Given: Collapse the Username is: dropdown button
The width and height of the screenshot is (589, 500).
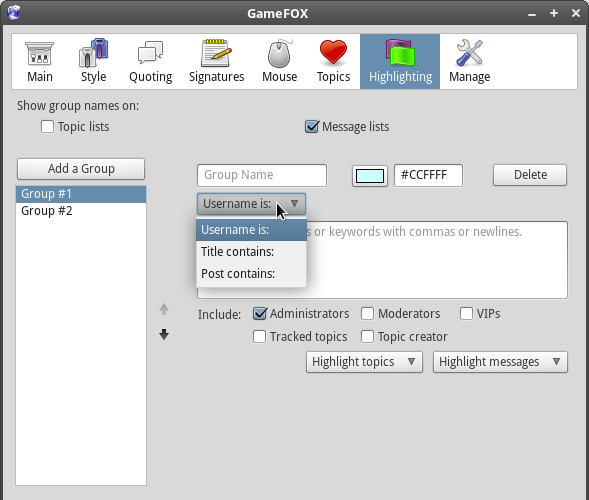Looking at the screenshot, I should 251,204.
